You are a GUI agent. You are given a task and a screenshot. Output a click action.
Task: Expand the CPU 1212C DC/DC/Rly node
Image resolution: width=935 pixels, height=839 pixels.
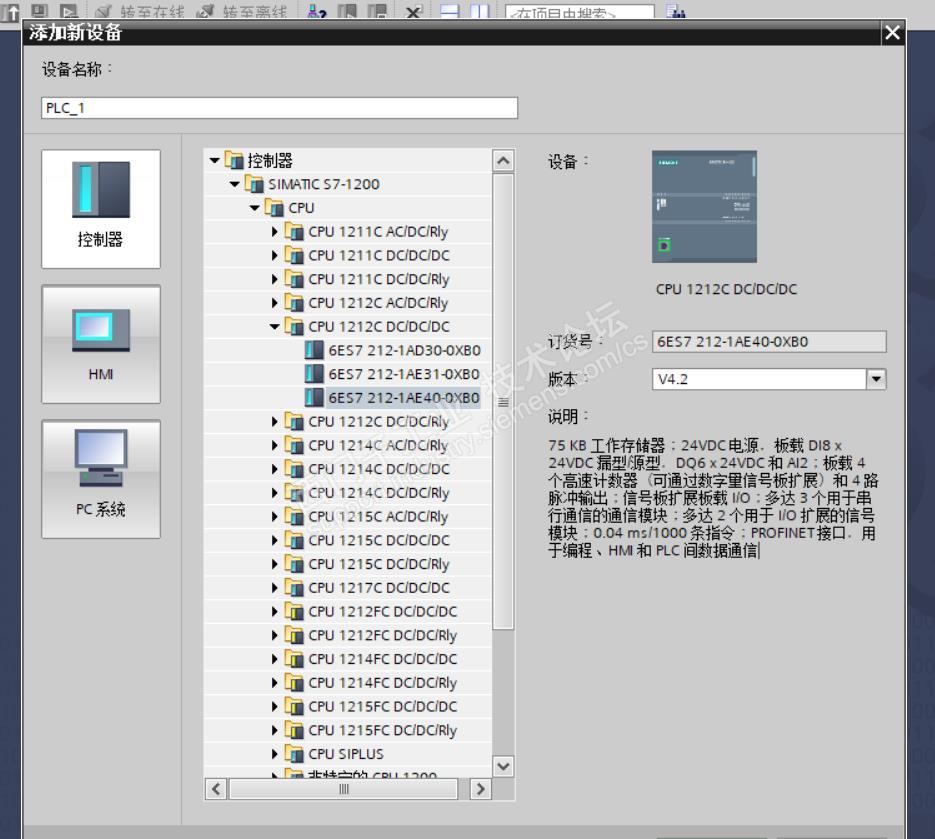(x=274, y=422)
